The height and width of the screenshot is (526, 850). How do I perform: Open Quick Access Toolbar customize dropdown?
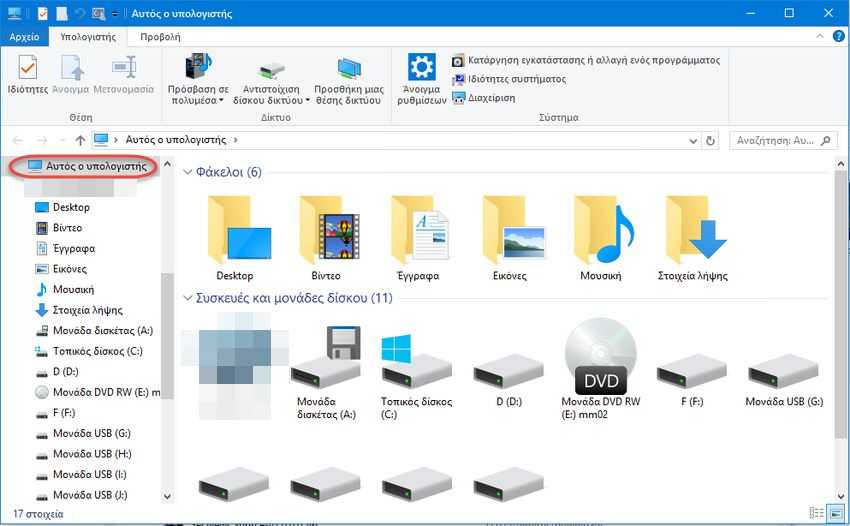[x=115, y=14]
